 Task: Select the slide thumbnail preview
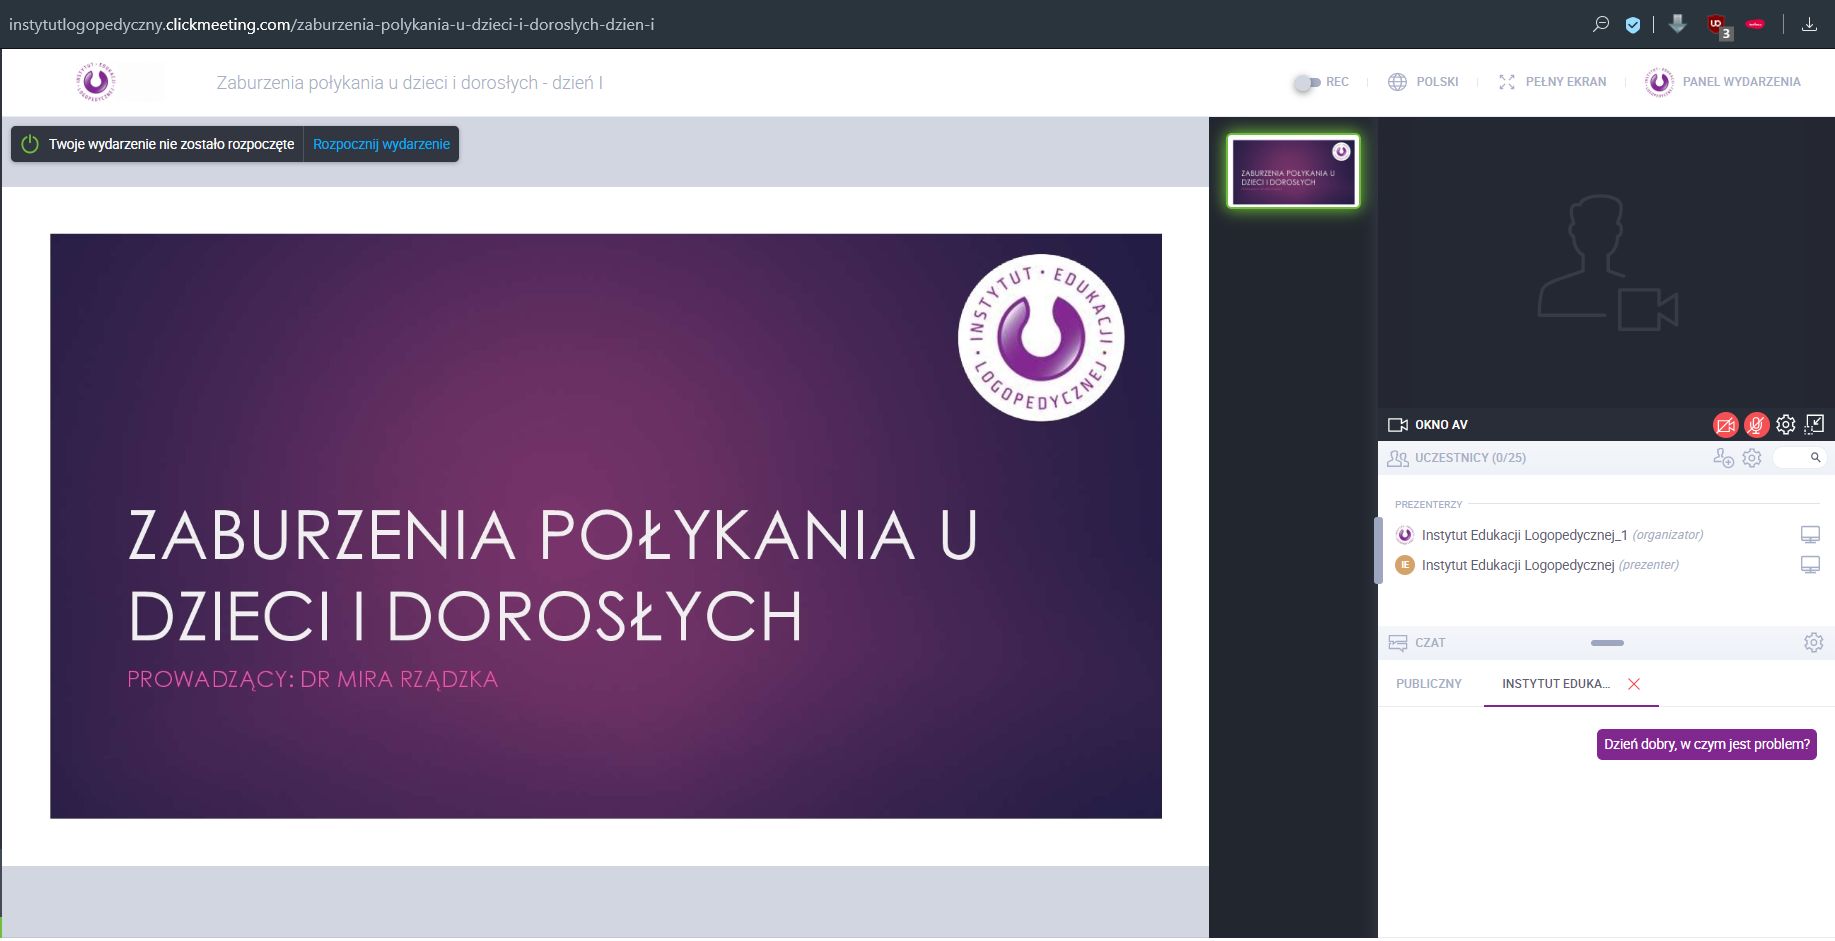click(1293, 172)
